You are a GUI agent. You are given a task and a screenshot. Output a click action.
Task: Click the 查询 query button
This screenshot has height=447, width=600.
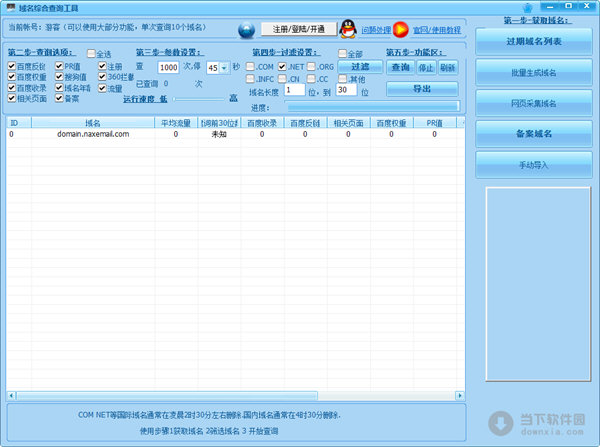tap(400, 68)
